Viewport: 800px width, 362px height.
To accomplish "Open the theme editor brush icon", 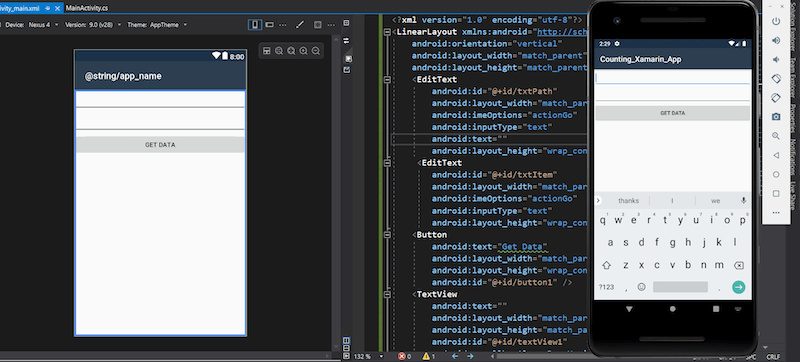I will coord(301,24).
